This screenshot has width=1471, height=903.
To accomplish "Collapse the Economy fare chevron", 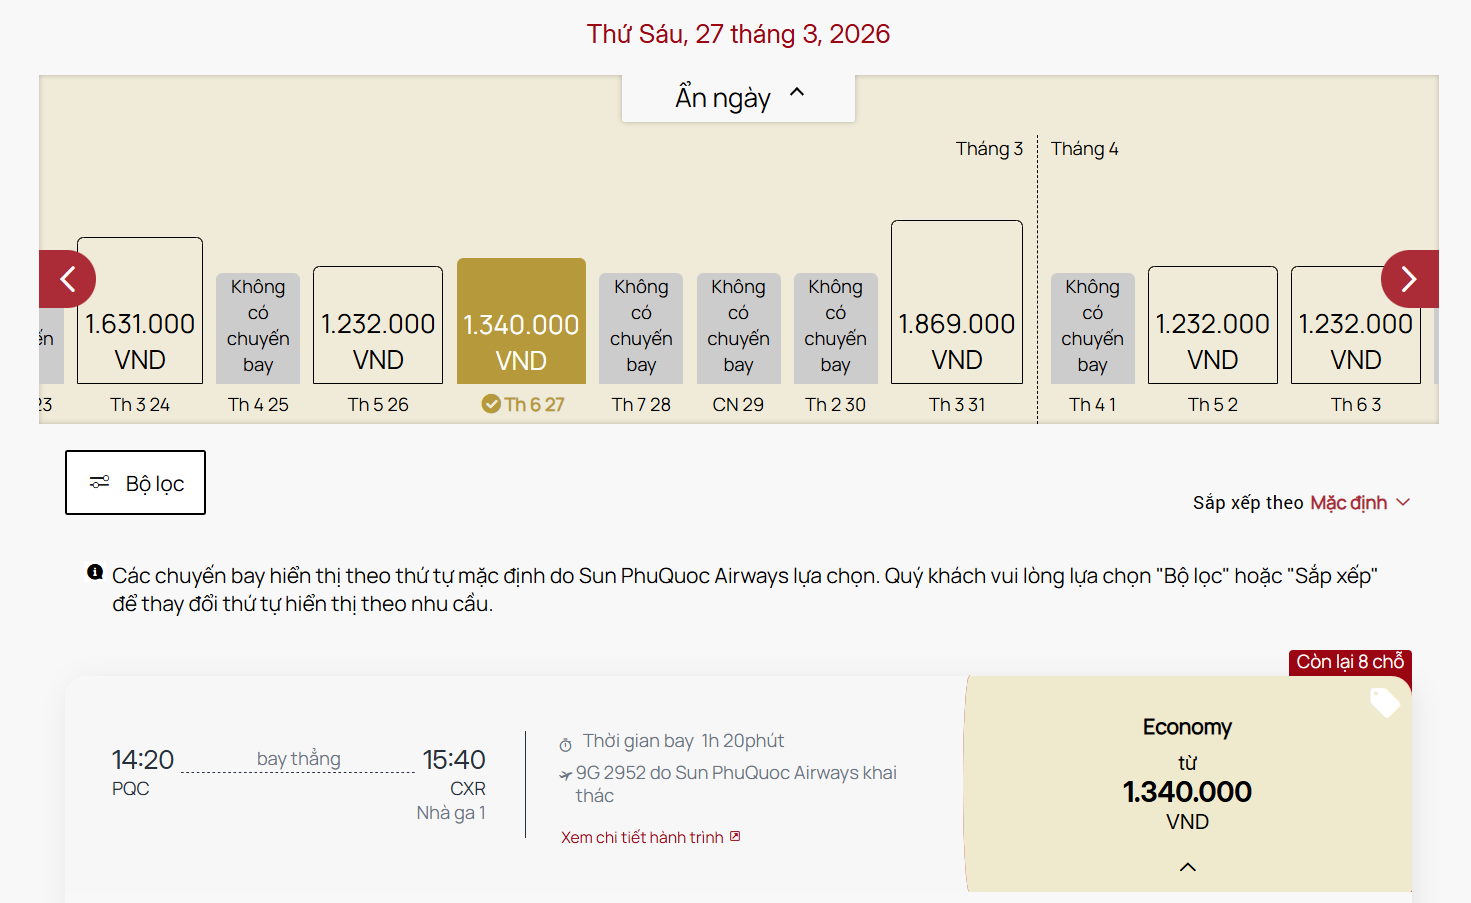I will tap(1187, 867).
